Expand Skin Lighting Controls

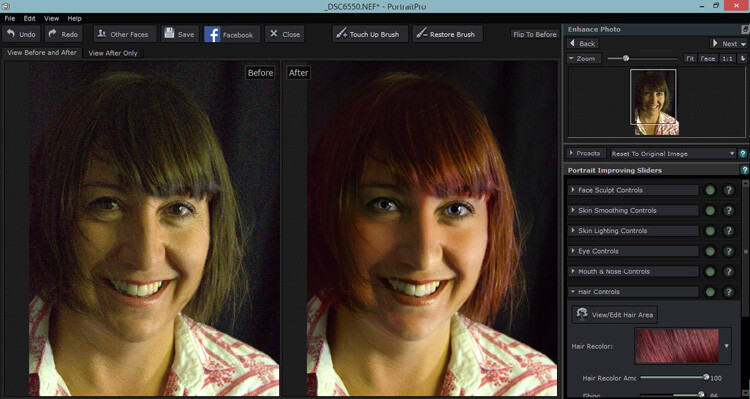[x=634, y=231]
